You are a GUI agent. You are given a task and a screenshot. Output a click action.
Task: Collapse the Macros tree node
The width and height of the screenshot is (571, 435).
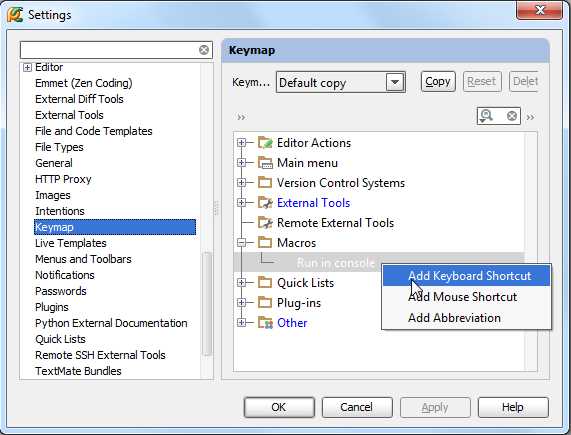(x=241, y=243)
